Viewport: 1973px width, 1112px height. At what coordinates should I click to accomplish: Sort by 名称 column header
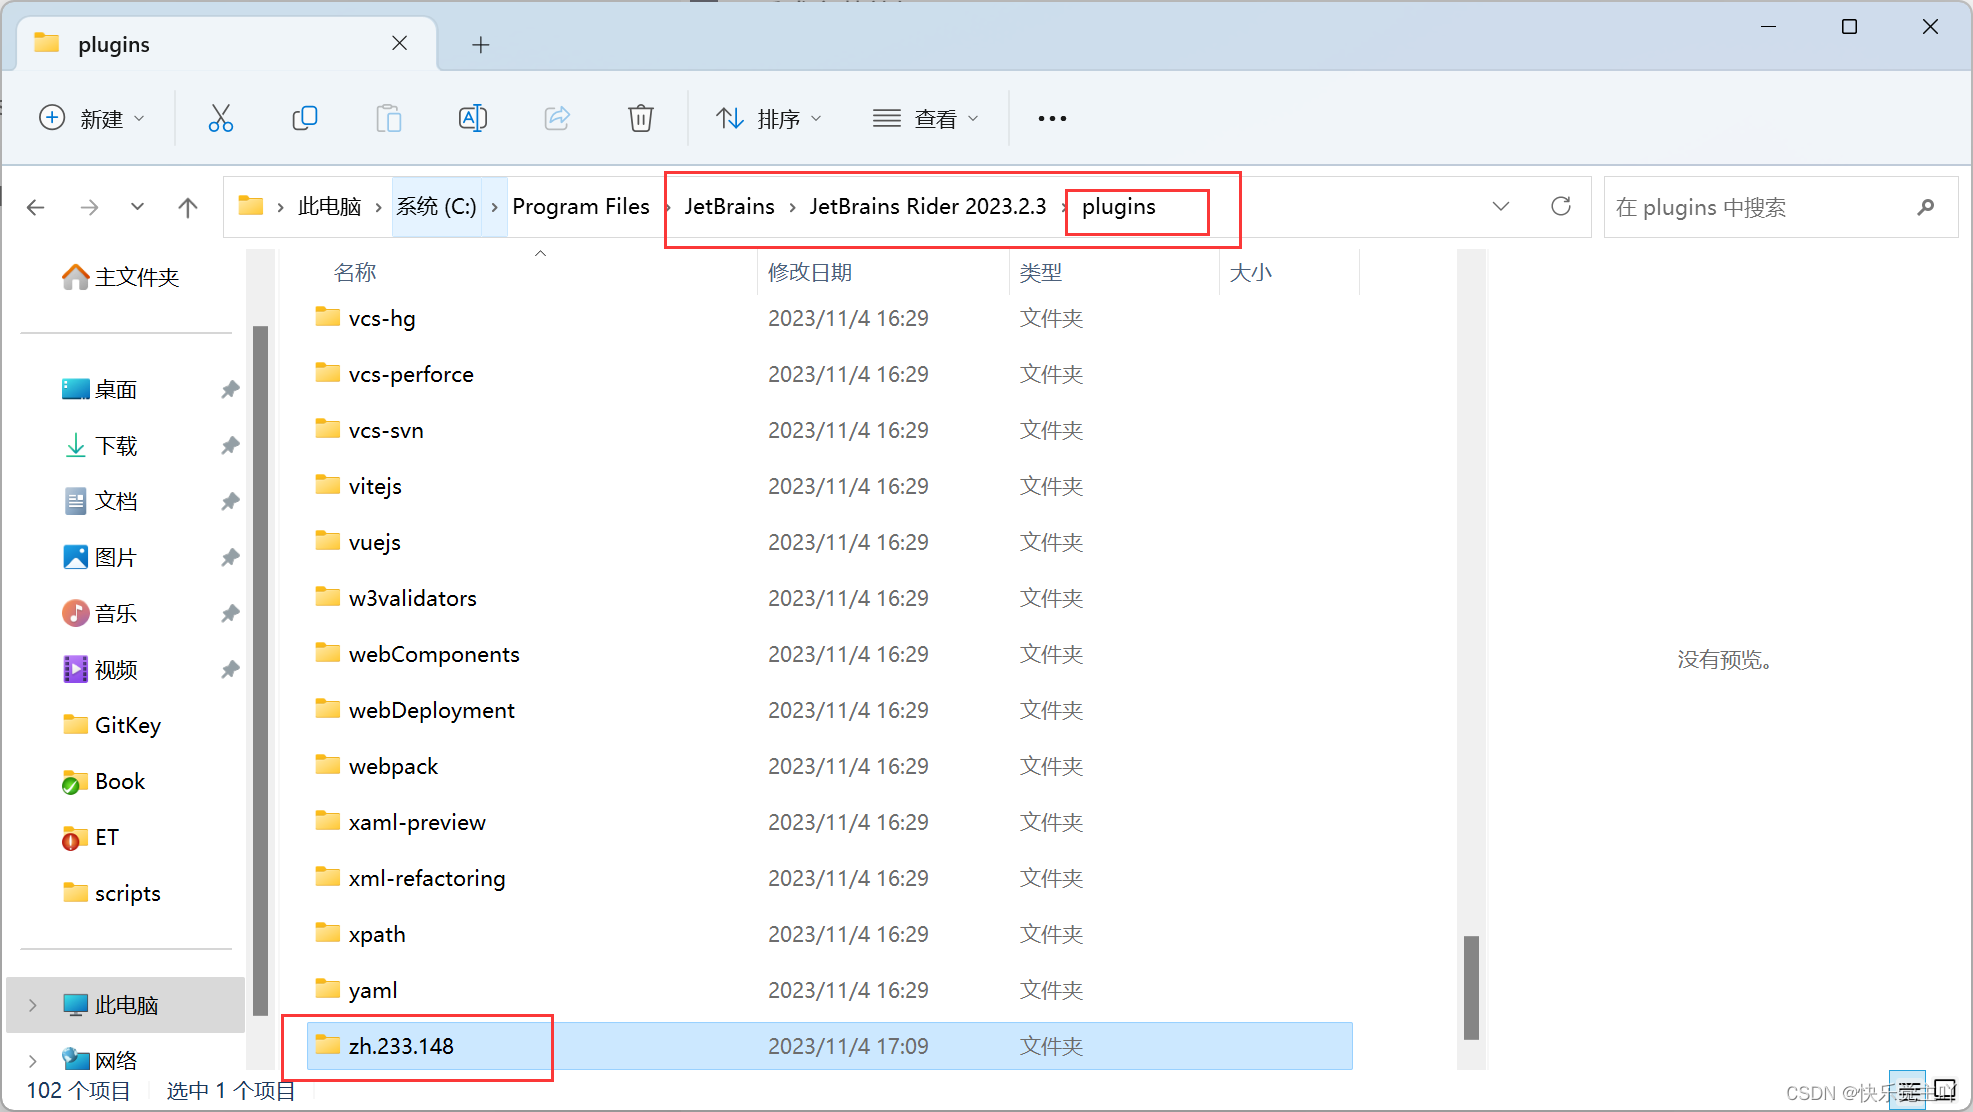pyautogui.click(x=355, y=272)
